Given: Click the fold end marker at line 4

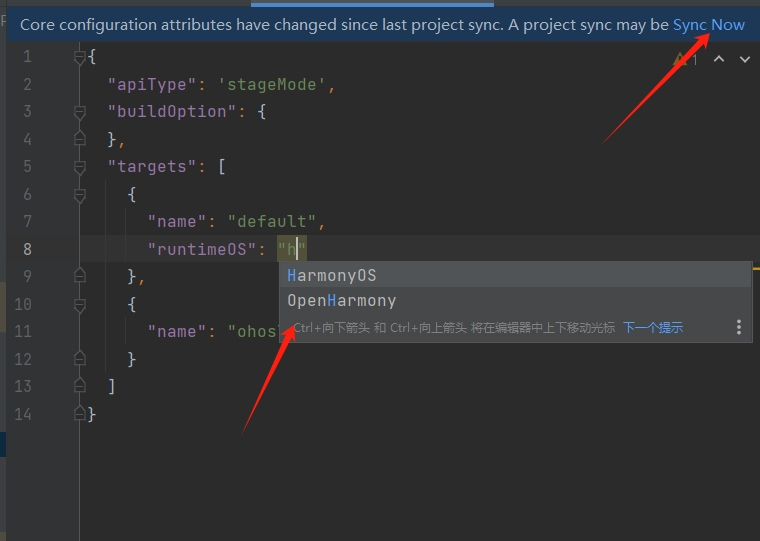Looking at the screenshot, I should pos(80,139).
